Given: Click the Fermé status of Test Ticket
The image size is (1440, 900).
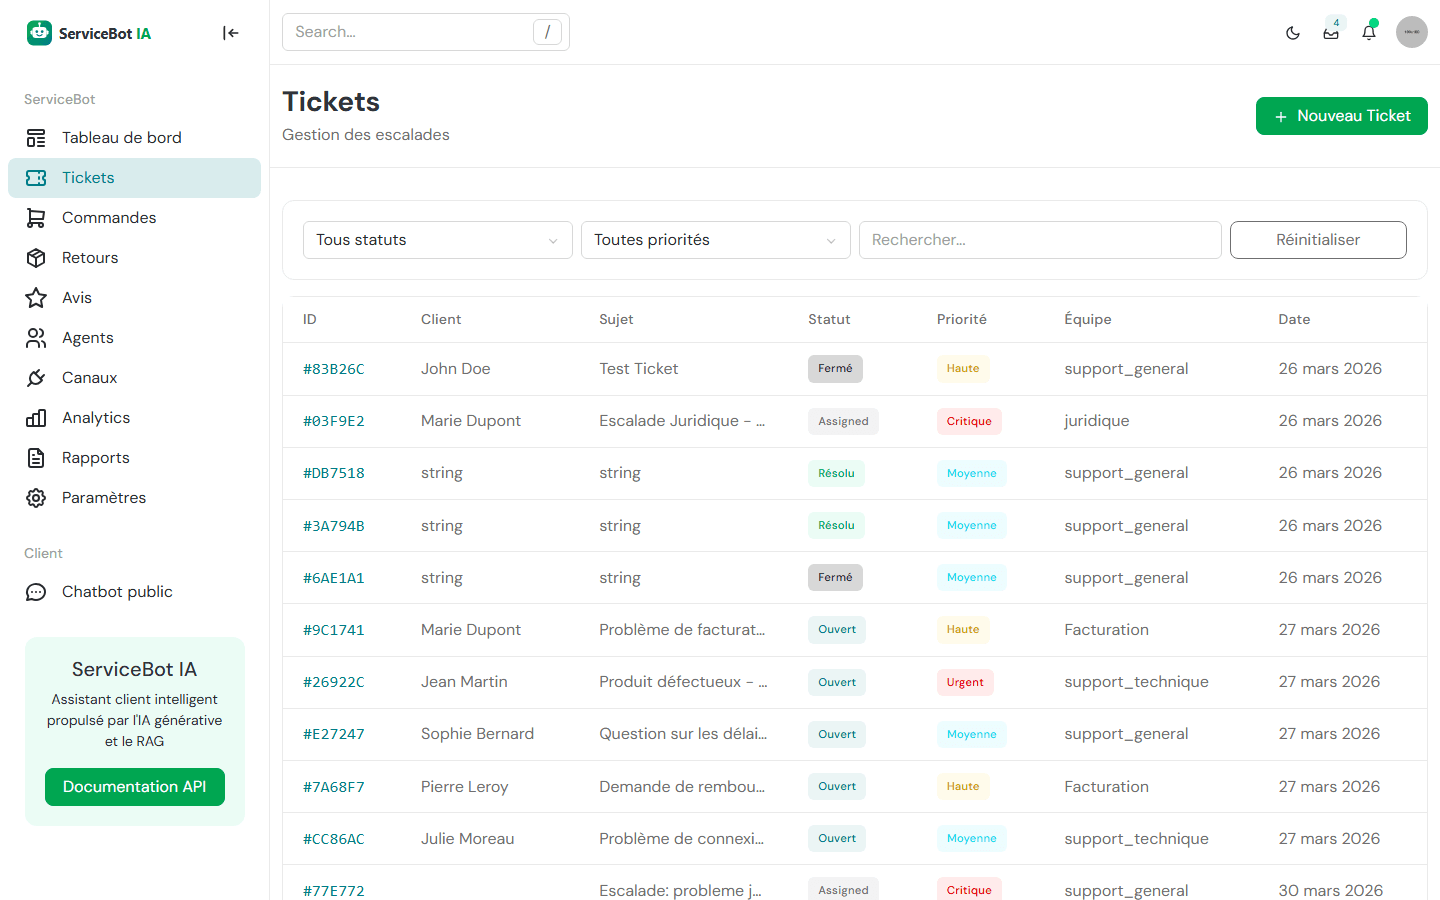Looking at the screenshot, I should pos(835,369).
